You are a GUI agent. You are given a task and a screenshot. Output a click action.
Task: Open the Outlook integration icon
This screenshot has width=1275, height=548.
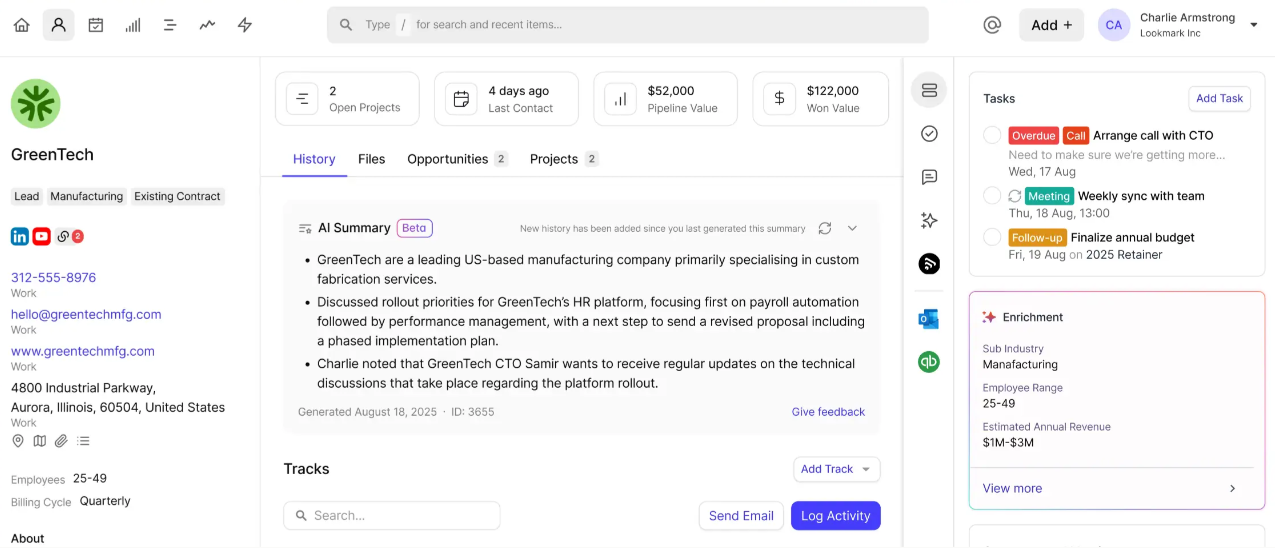pos(929,319)
